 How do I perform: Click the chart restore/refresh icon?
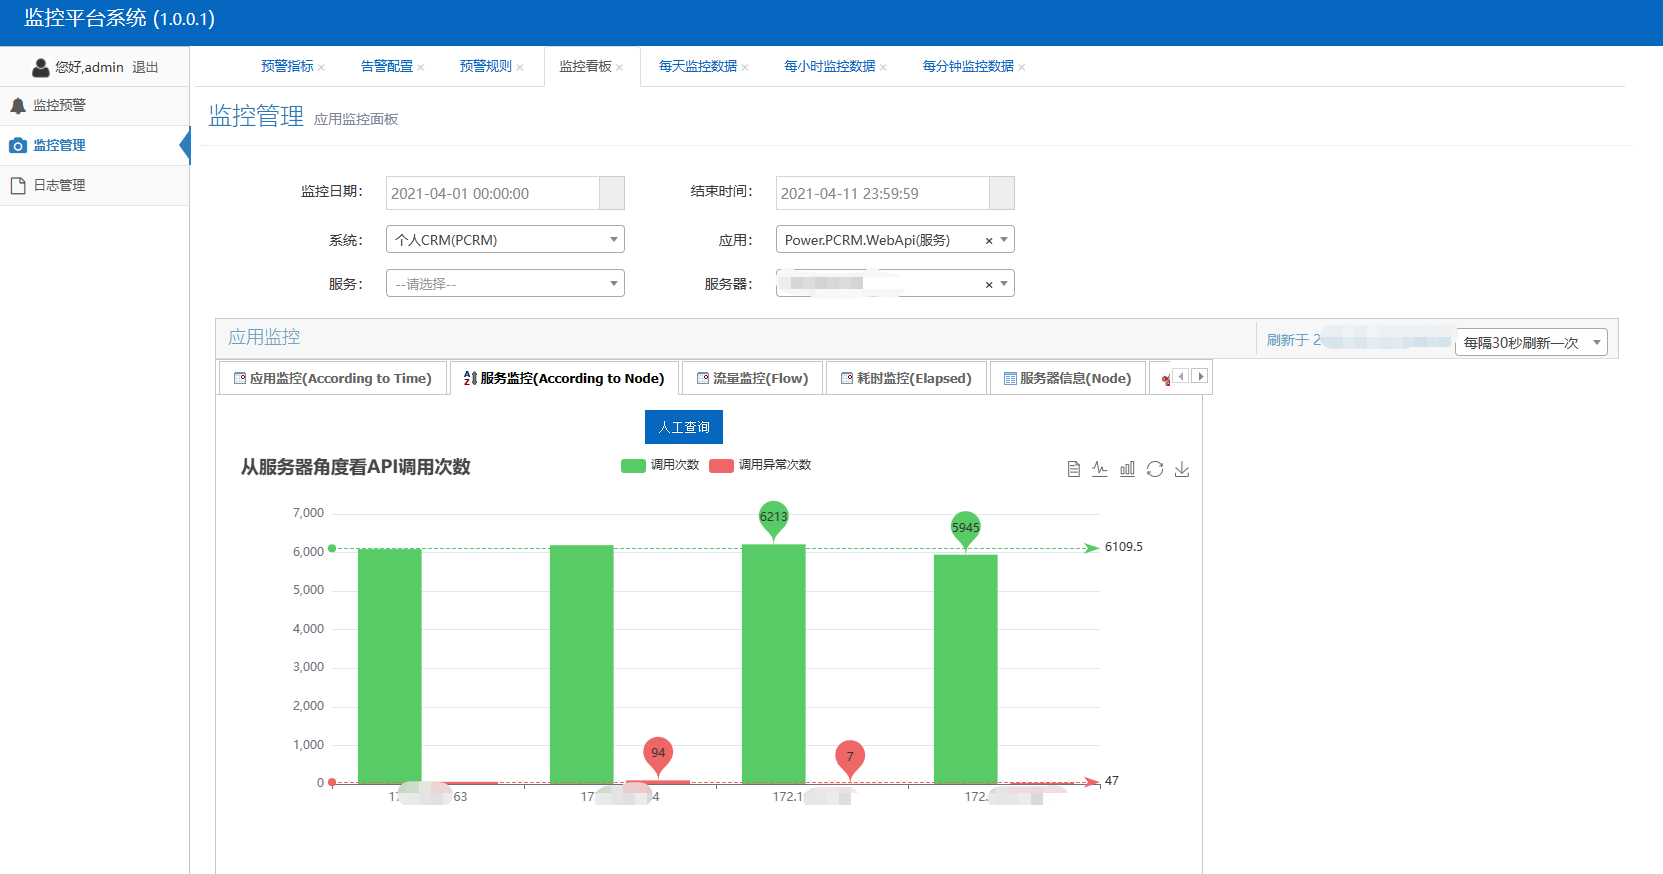1155,469
